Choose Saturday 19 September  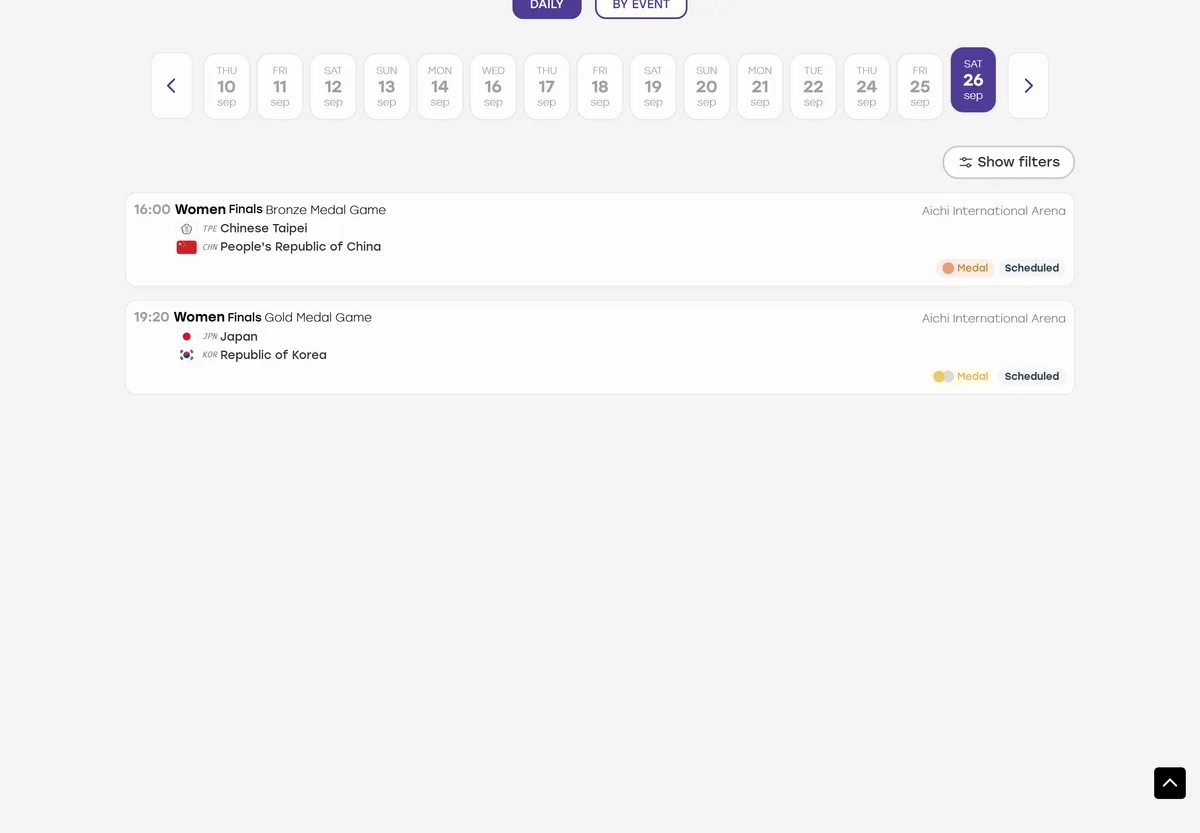(x=653, y=86)
